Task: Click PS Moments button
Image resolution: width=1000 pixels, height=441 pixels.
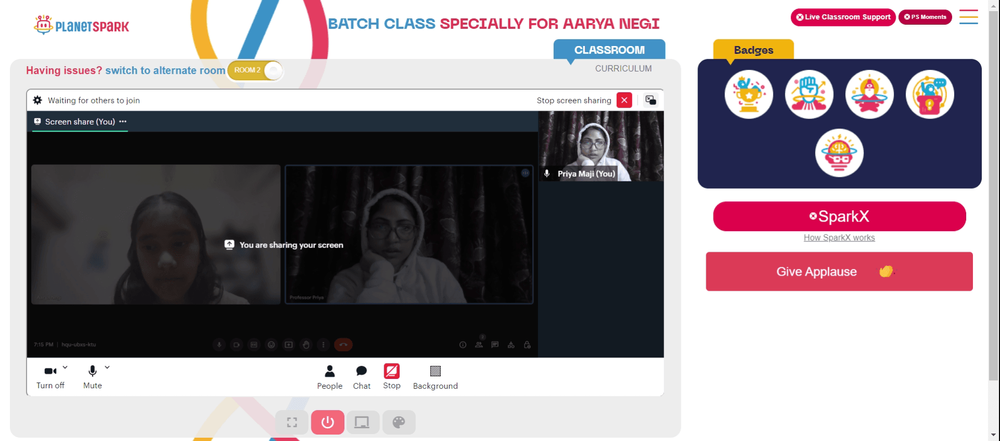Action: coord(925,17)
